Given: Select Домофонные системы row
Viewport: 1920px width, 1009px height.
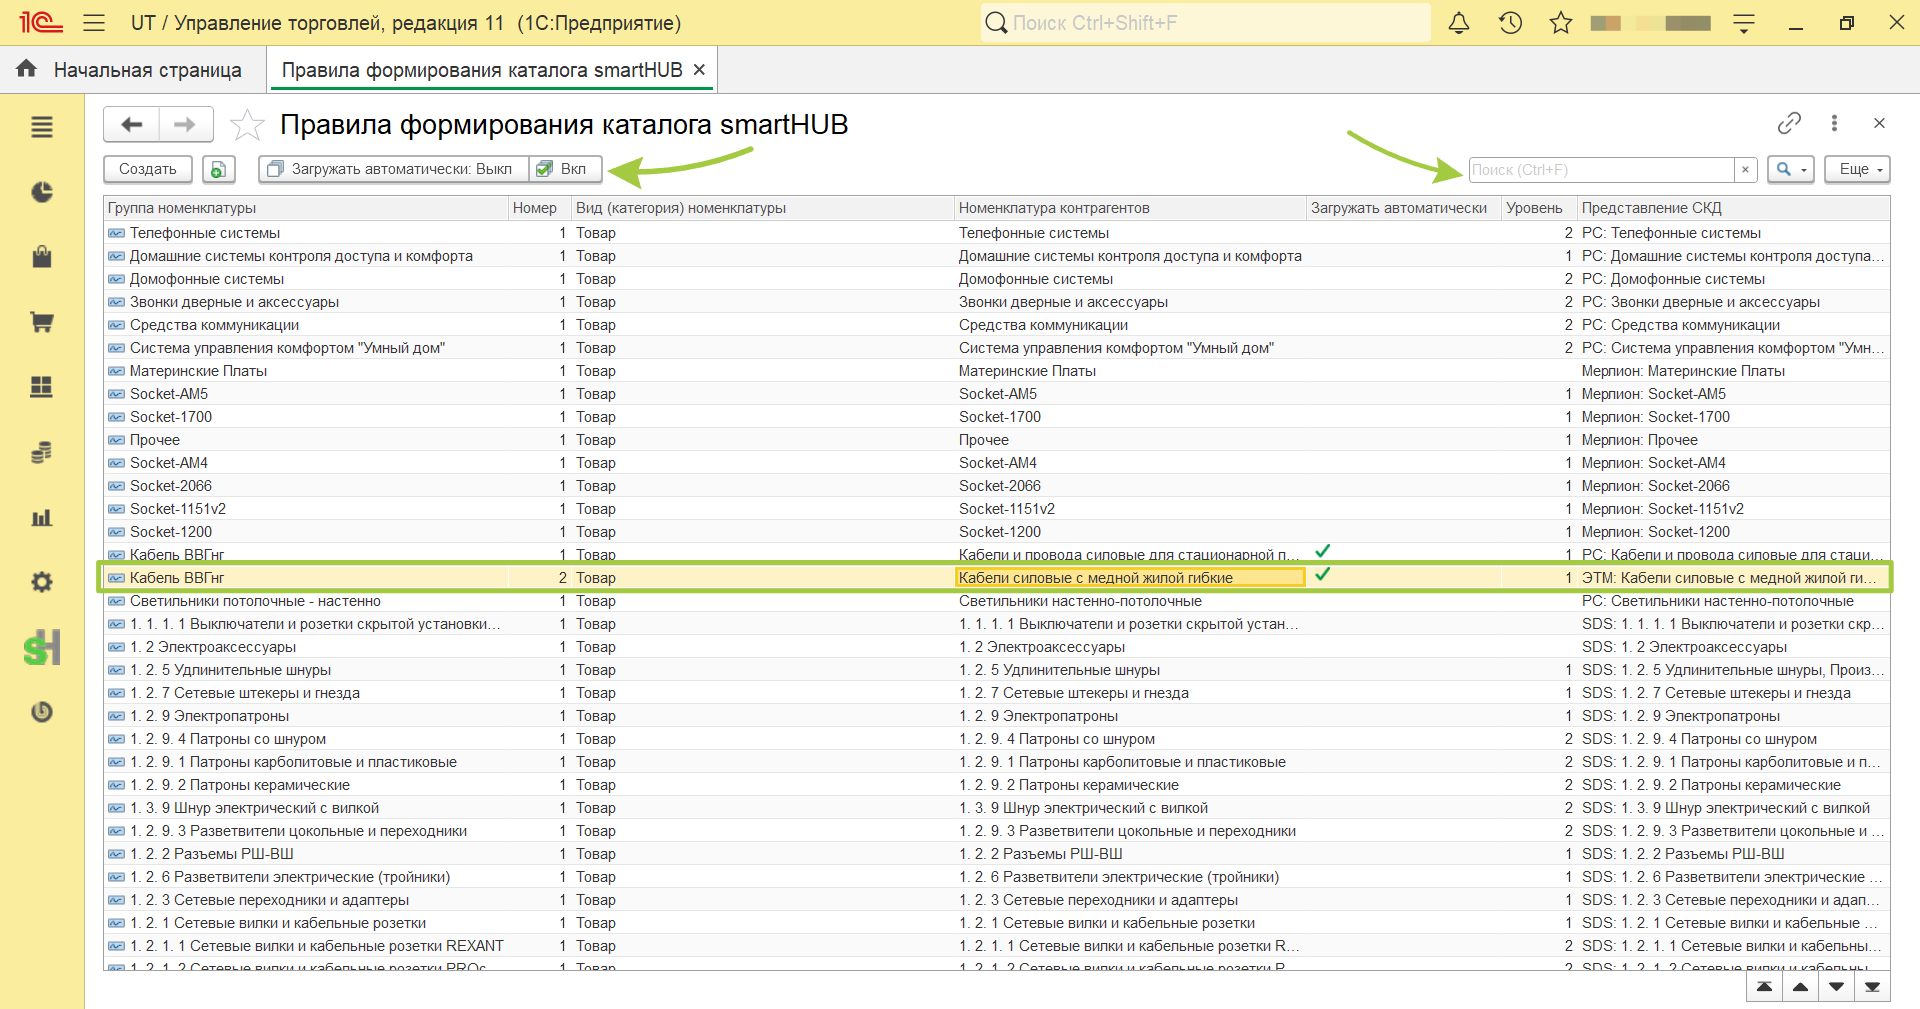Looking at the screenshot, I should [x=996, y=279].
